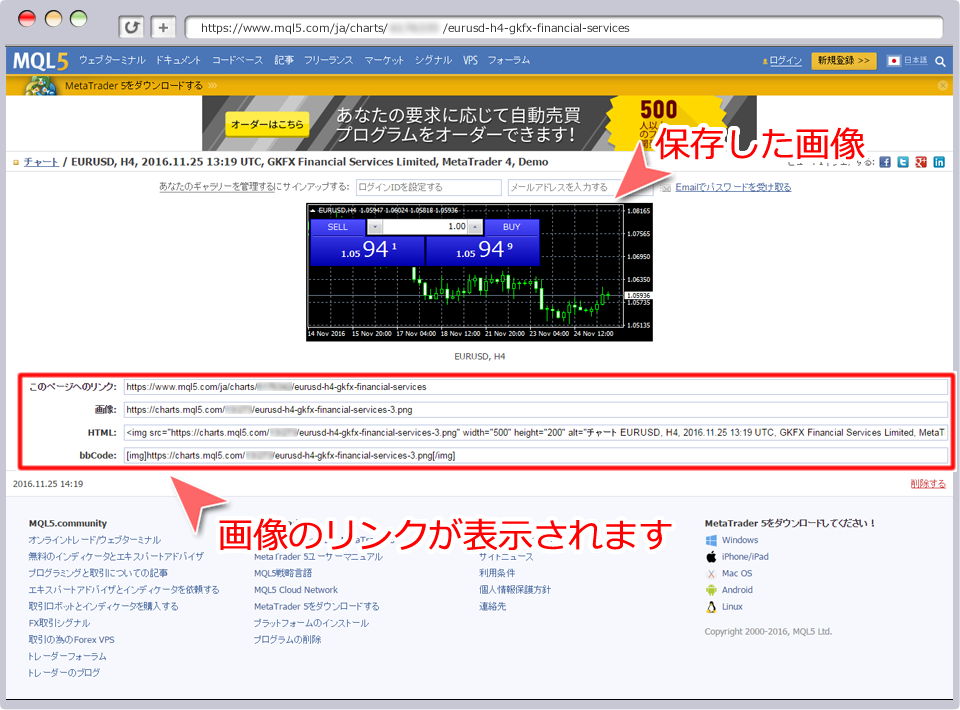
Task: Focus the ログインIDを設定する field
Action: pyautogui.click(x=429, y=187)
